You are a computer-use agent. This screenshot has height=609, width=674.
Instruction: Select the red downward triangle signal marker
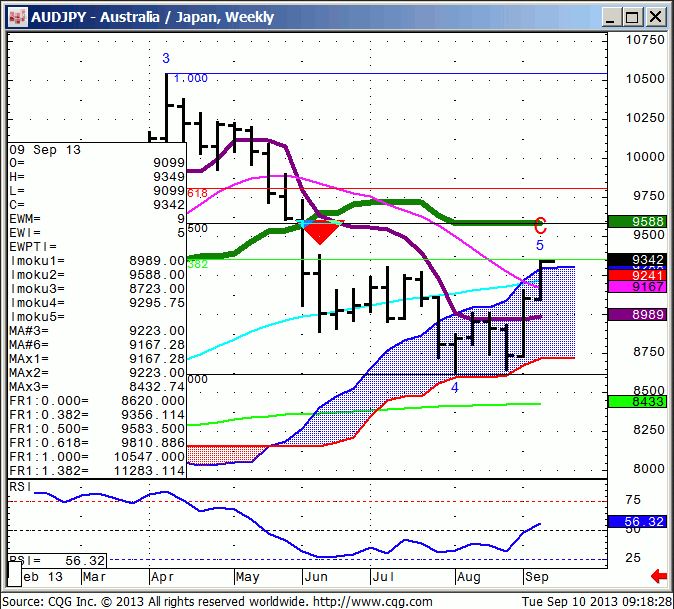tap(321, 233)
